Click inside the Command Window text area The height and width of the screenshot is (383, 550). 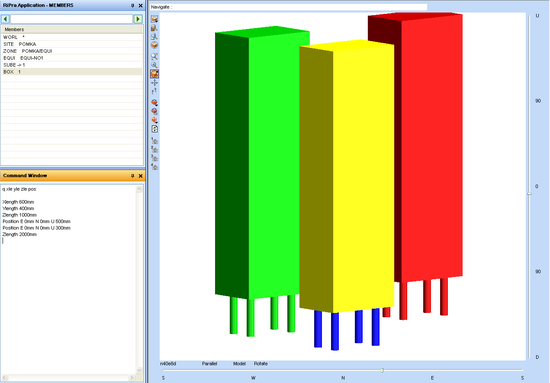pos(68,281)
